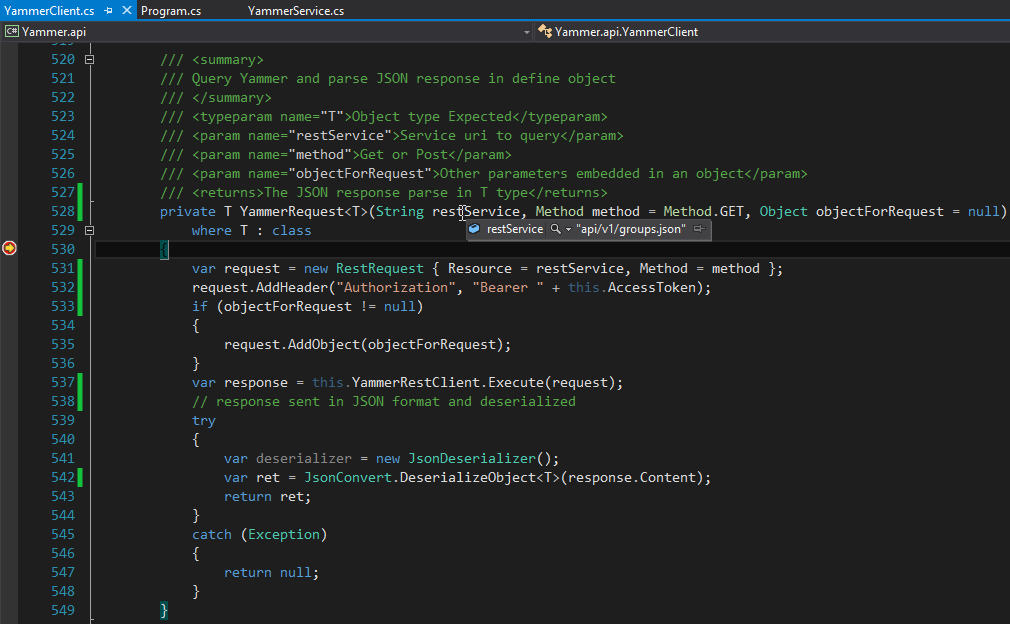Click the RestRequest type name on line 531
The height and width of the screenshot is (624, 1010).
pyautogui.click(x=379, y=268)
